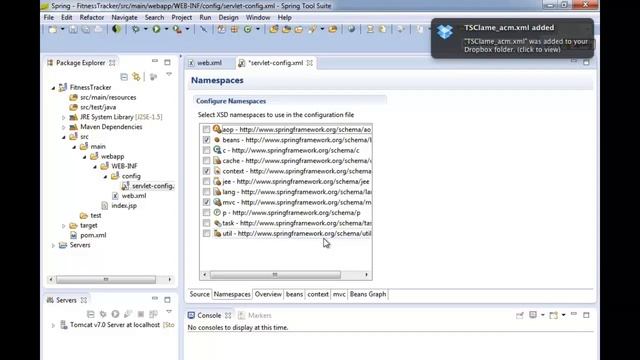The width and height of the screenshot is (640, 360).
Task: Expand the Tomcat v7.0 Server entry
Action: pyautogui.click(x=53, y=325)
